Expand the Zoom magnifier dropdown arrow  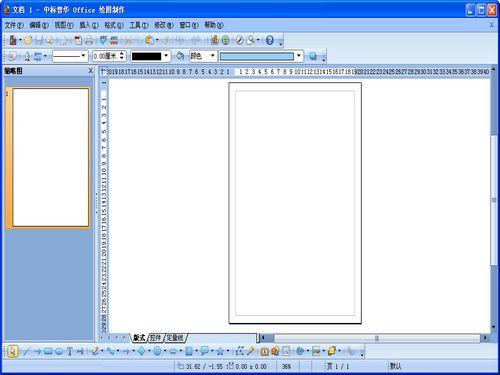tap(258, 40)
